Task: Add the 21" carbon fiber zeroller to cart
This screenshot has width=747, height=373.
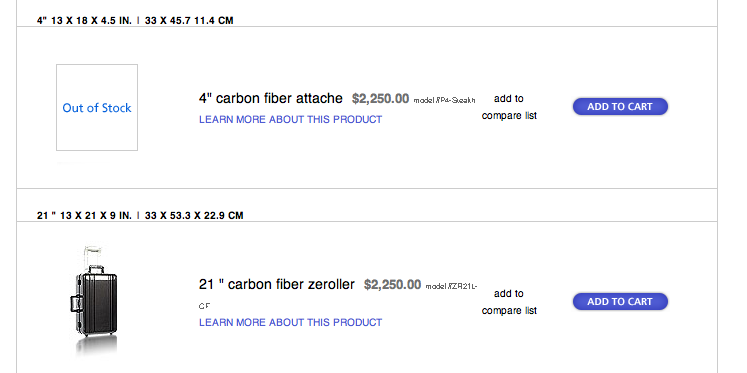Action: point(620,302)
